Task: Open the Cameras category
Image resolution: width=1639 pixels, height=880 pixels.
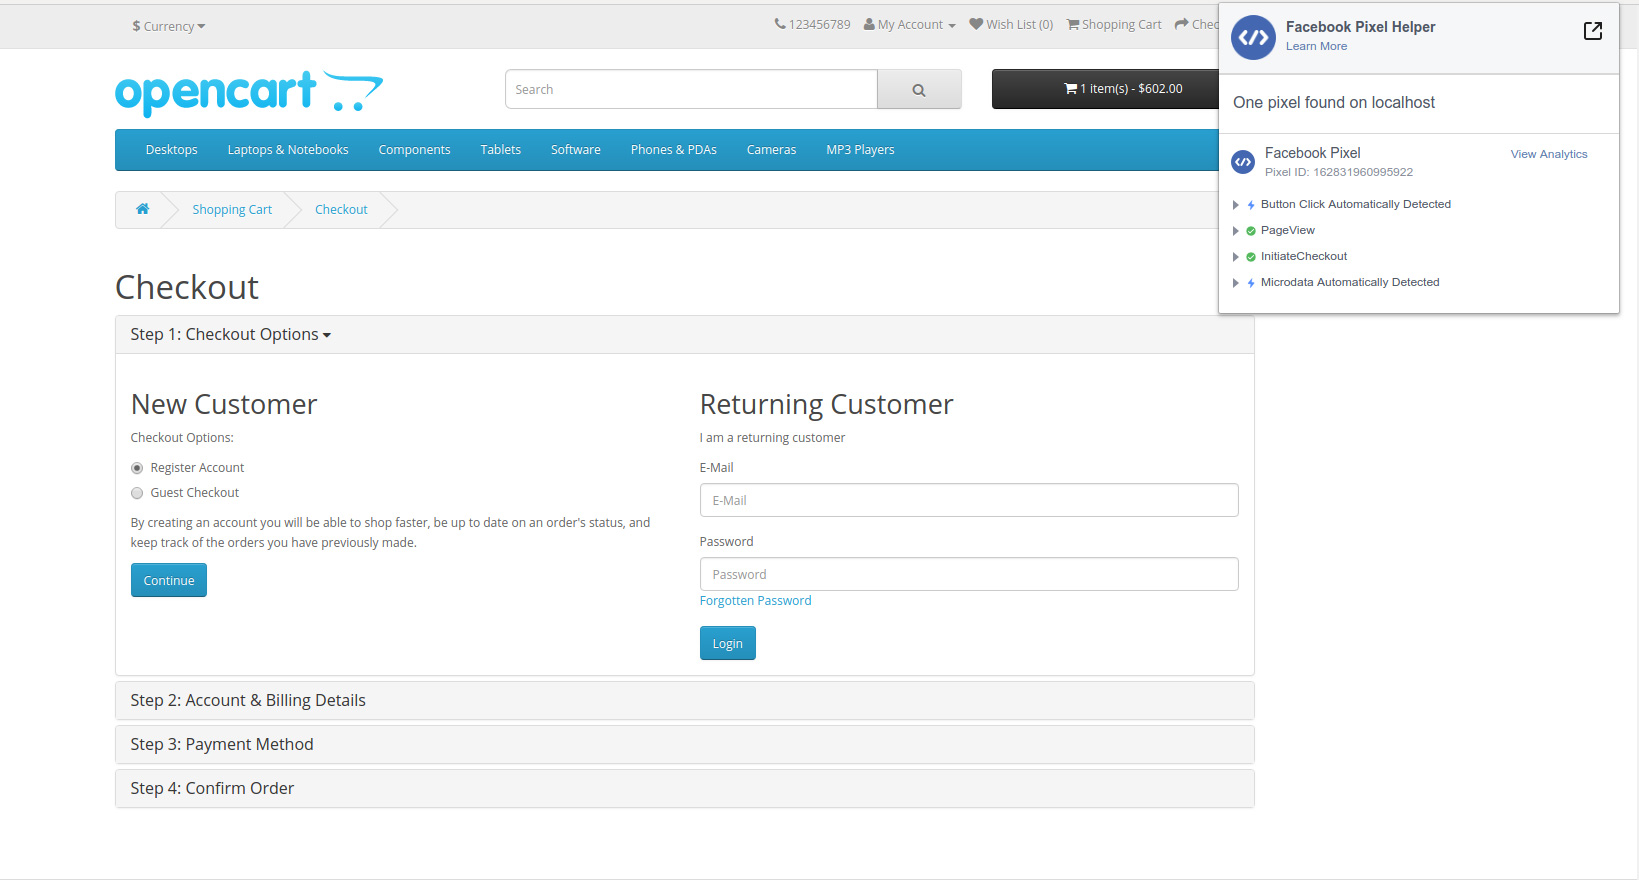Action: coord(772,150)
